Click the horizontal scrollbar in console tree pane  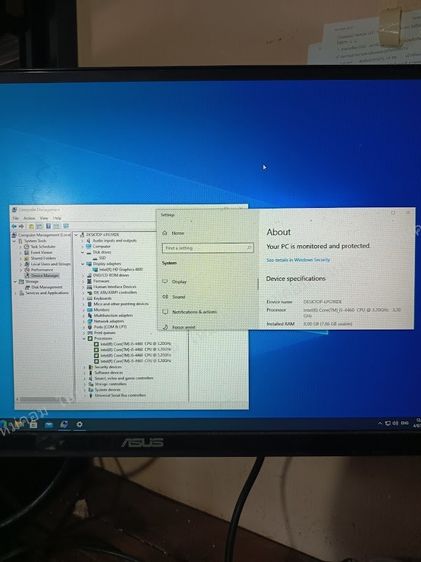(x=43, y=399)
